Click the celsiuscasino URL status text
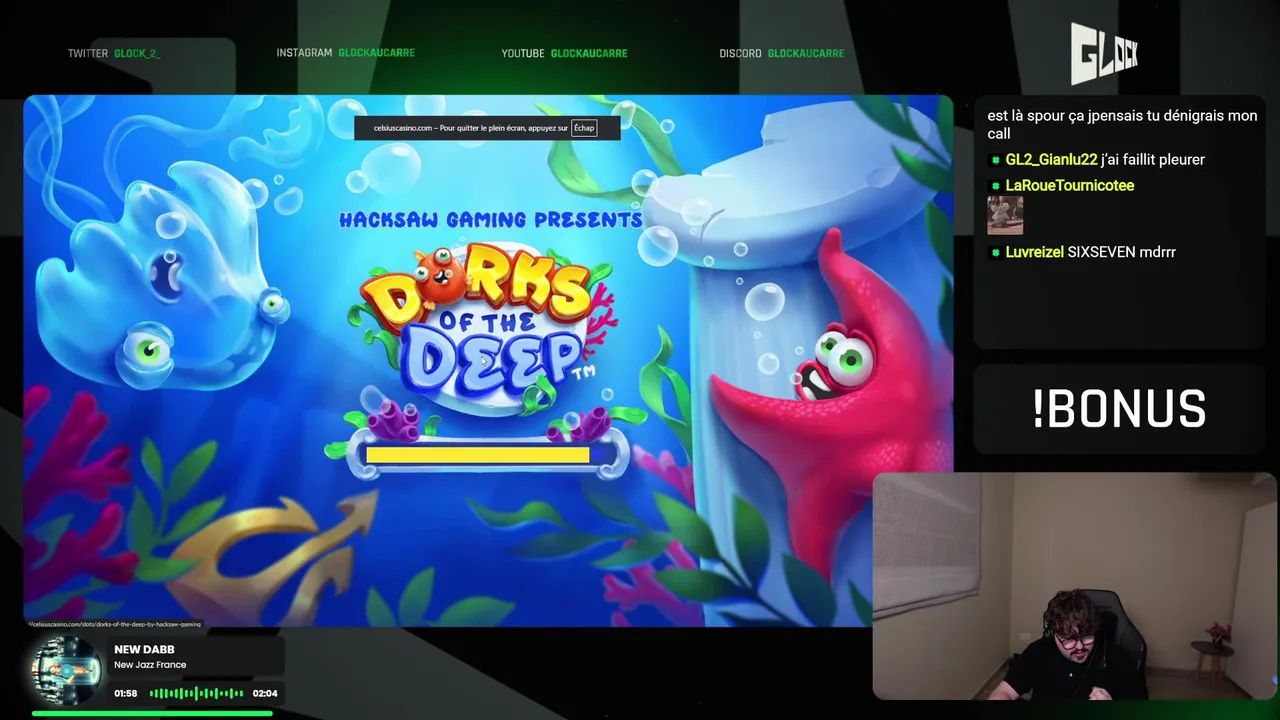The width and height of the screenshot is (1280, 720). click(x=115, y=624)
